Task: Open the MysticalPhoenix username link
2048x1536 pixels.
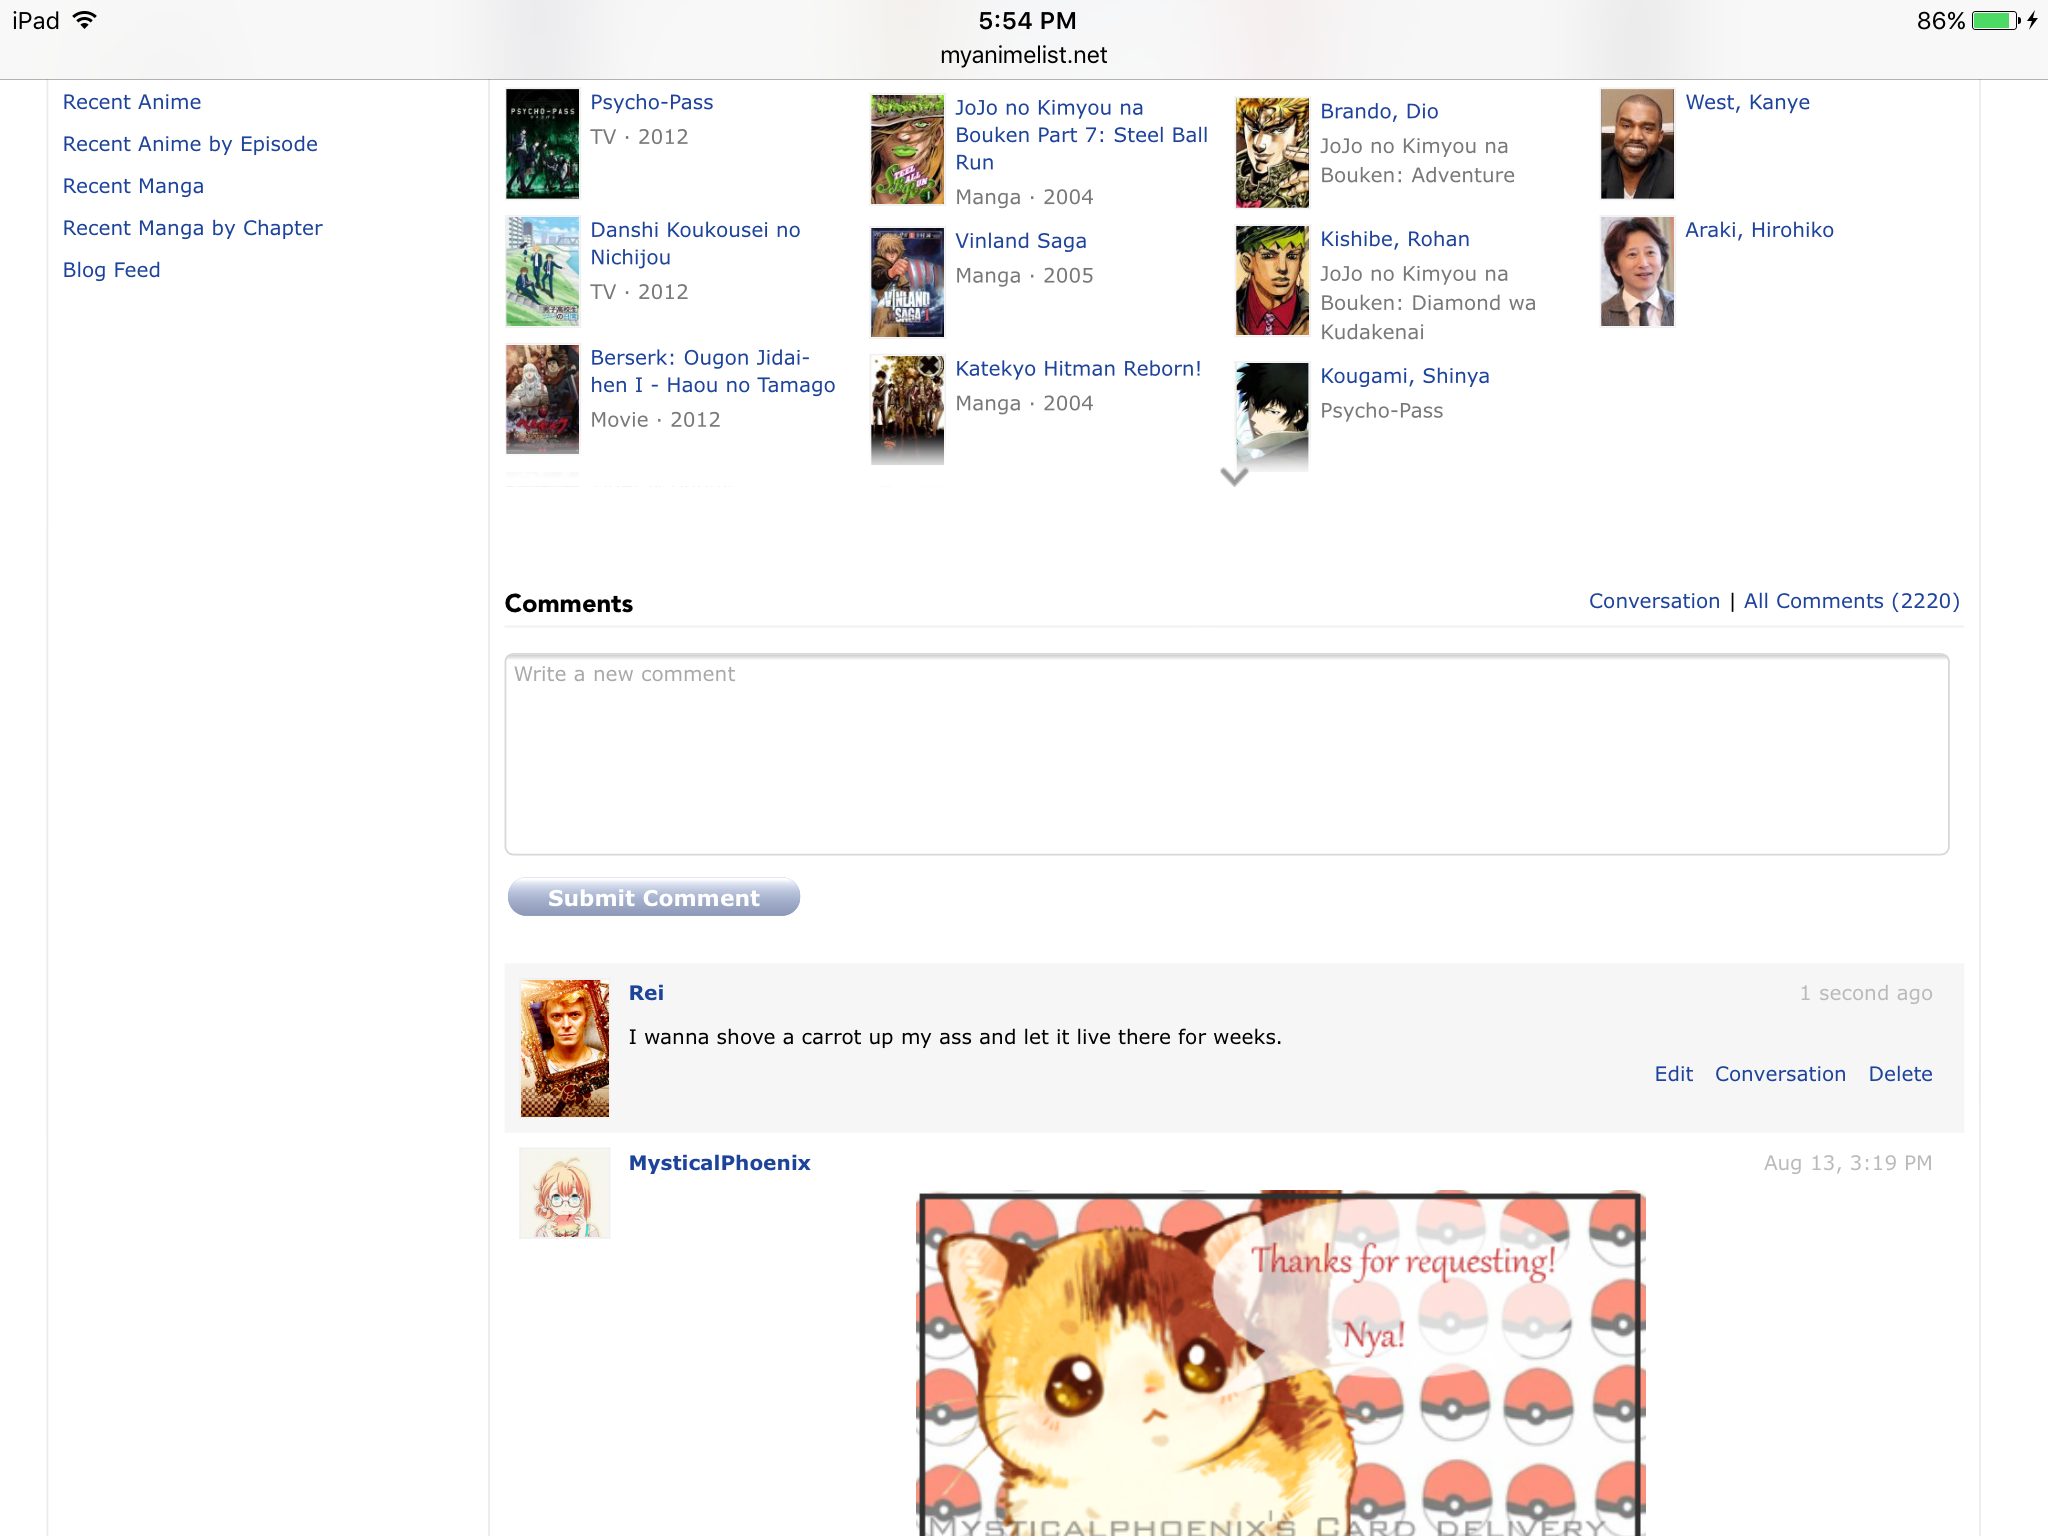Action: (x=719, y=1163)
